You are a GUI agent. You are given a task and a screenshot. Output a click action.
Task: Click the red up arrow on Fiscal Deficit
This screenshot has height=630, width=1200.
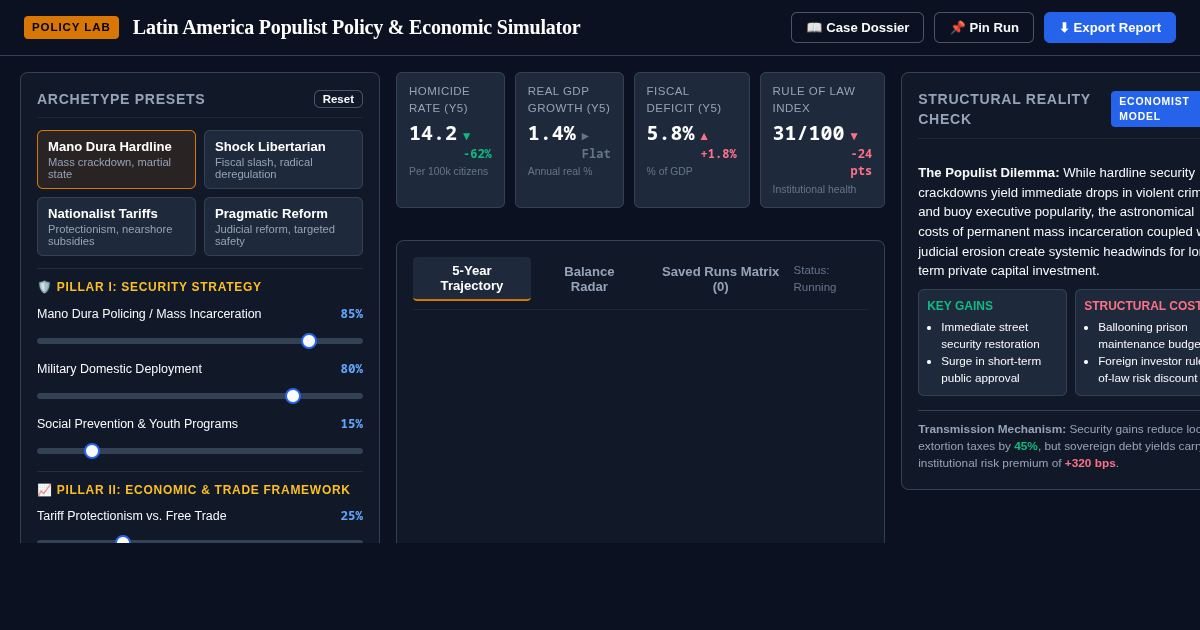coord(704,136)
